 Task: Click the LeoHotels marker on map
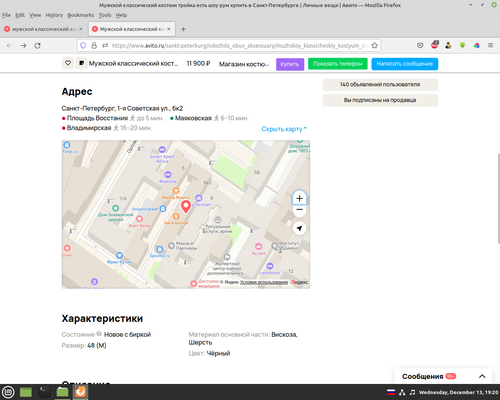pyautogui.click(x=270, y=266)
